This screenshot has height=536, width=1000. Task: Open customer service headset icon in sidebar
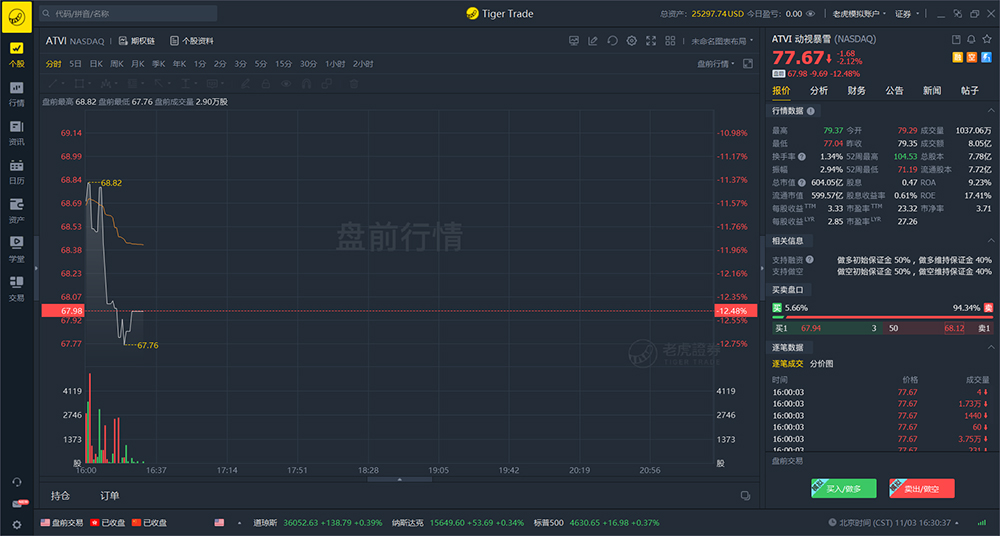(17, 482)
